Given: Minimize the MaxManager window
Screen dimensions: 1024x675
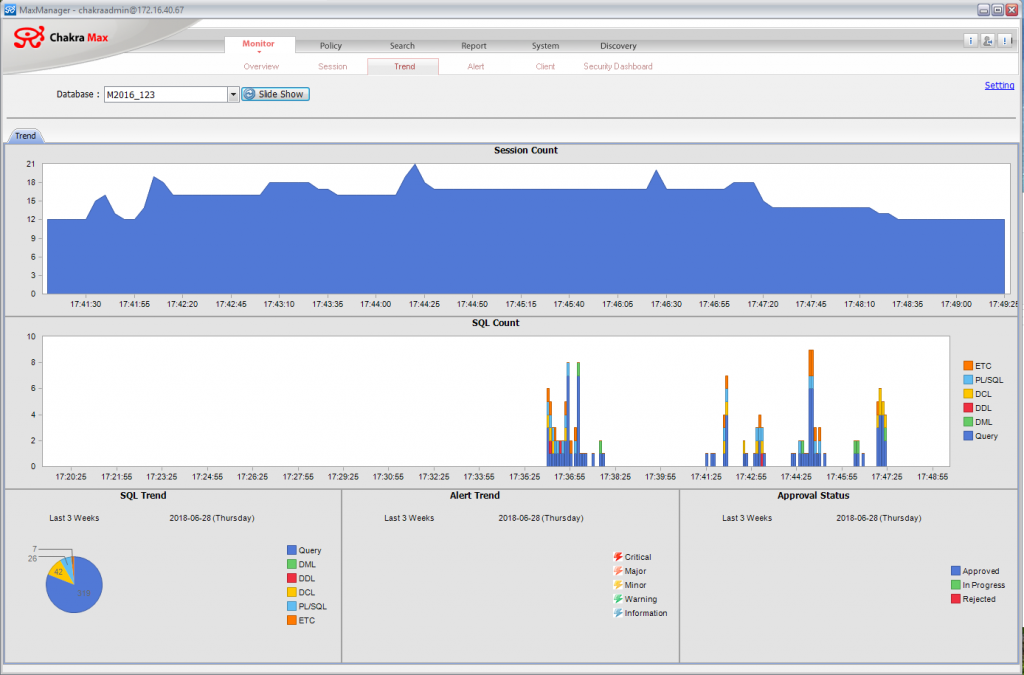Looking at the screenshot, I should click(x=984, y=10).
